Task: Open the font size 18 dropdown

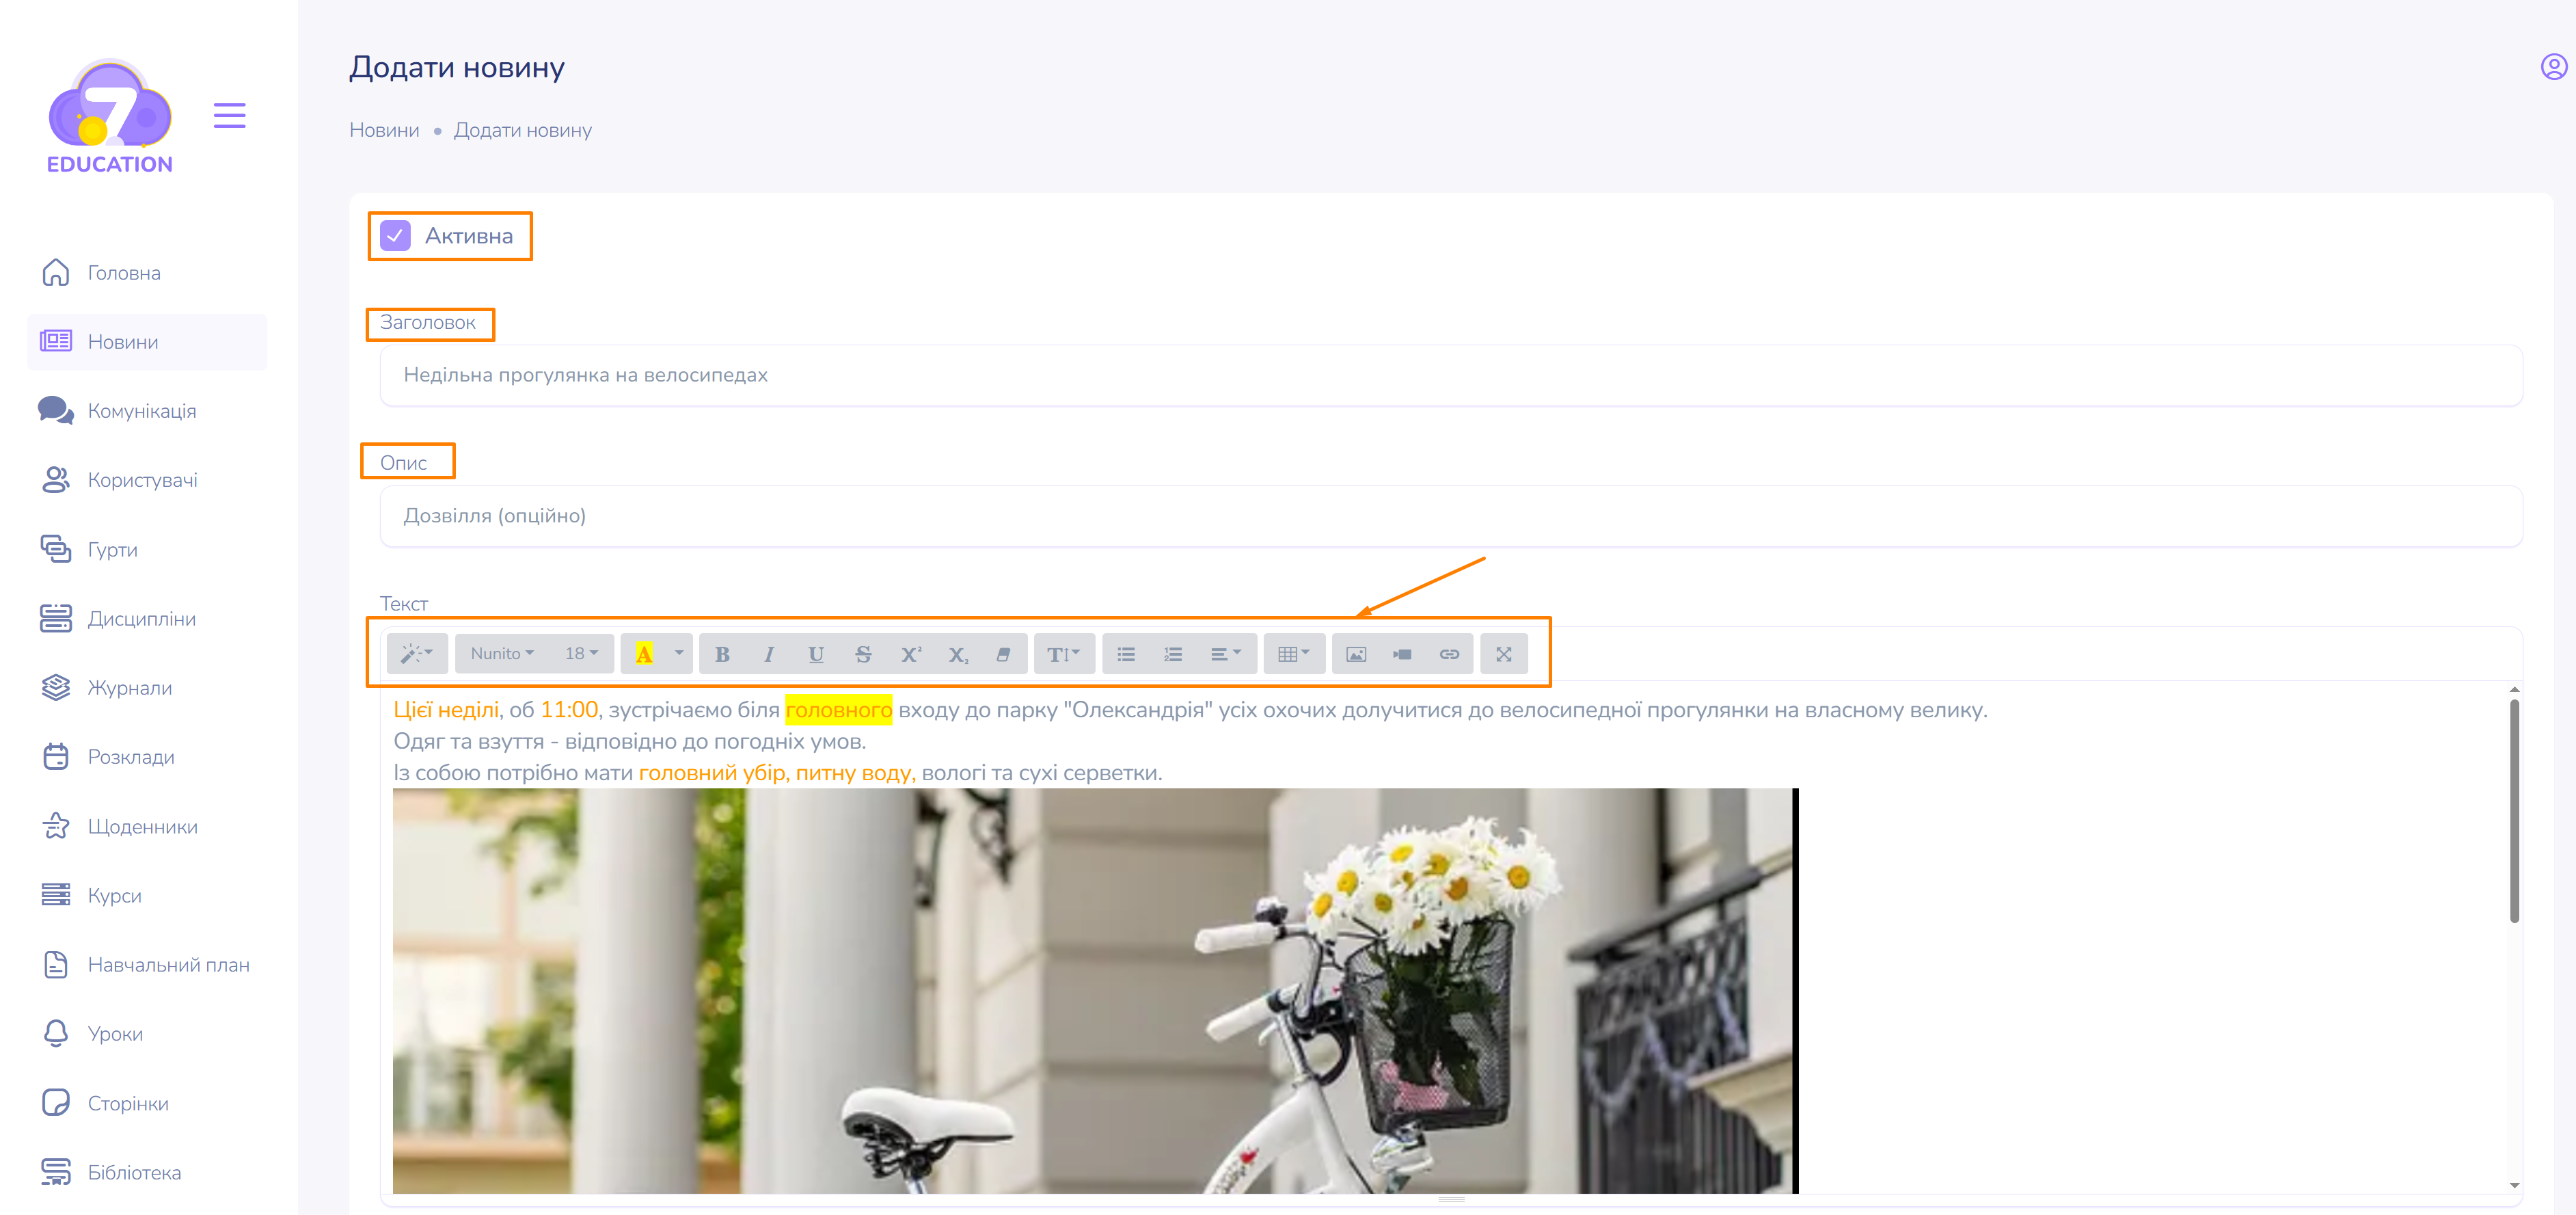Action: click(x=581, y=654)
